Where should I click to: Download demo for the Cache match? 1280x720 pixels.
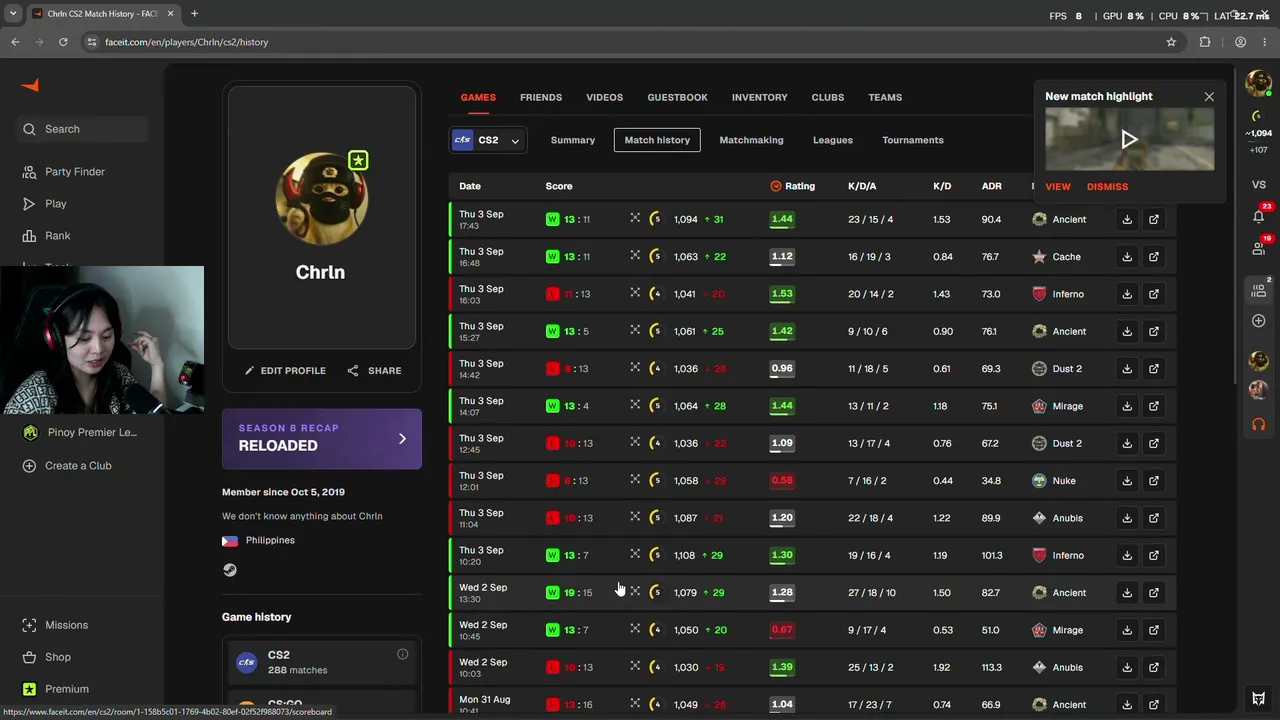(x=1127, y=257)
